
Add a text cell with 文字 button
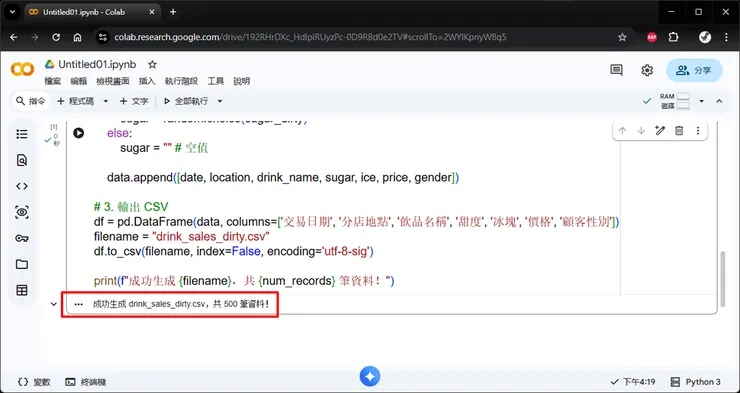pyautogui.click(x=134, y=101)
